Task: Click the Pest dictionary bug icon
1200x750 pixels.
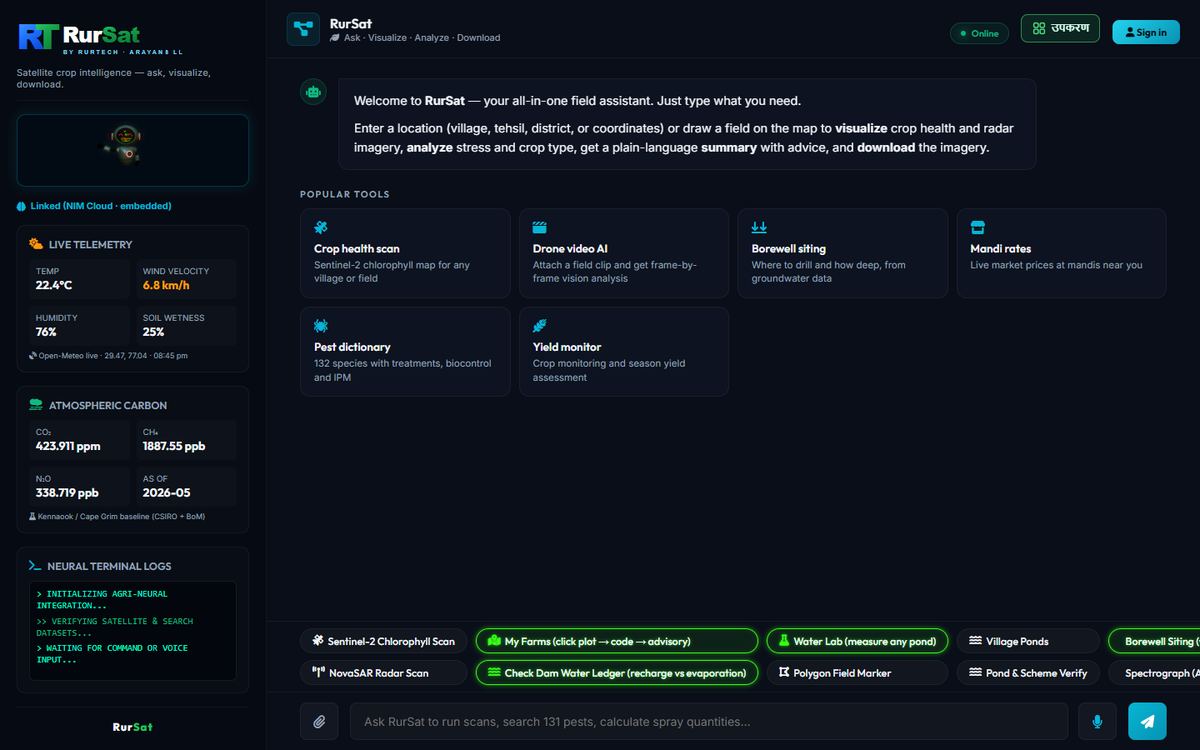Action: 321,326
